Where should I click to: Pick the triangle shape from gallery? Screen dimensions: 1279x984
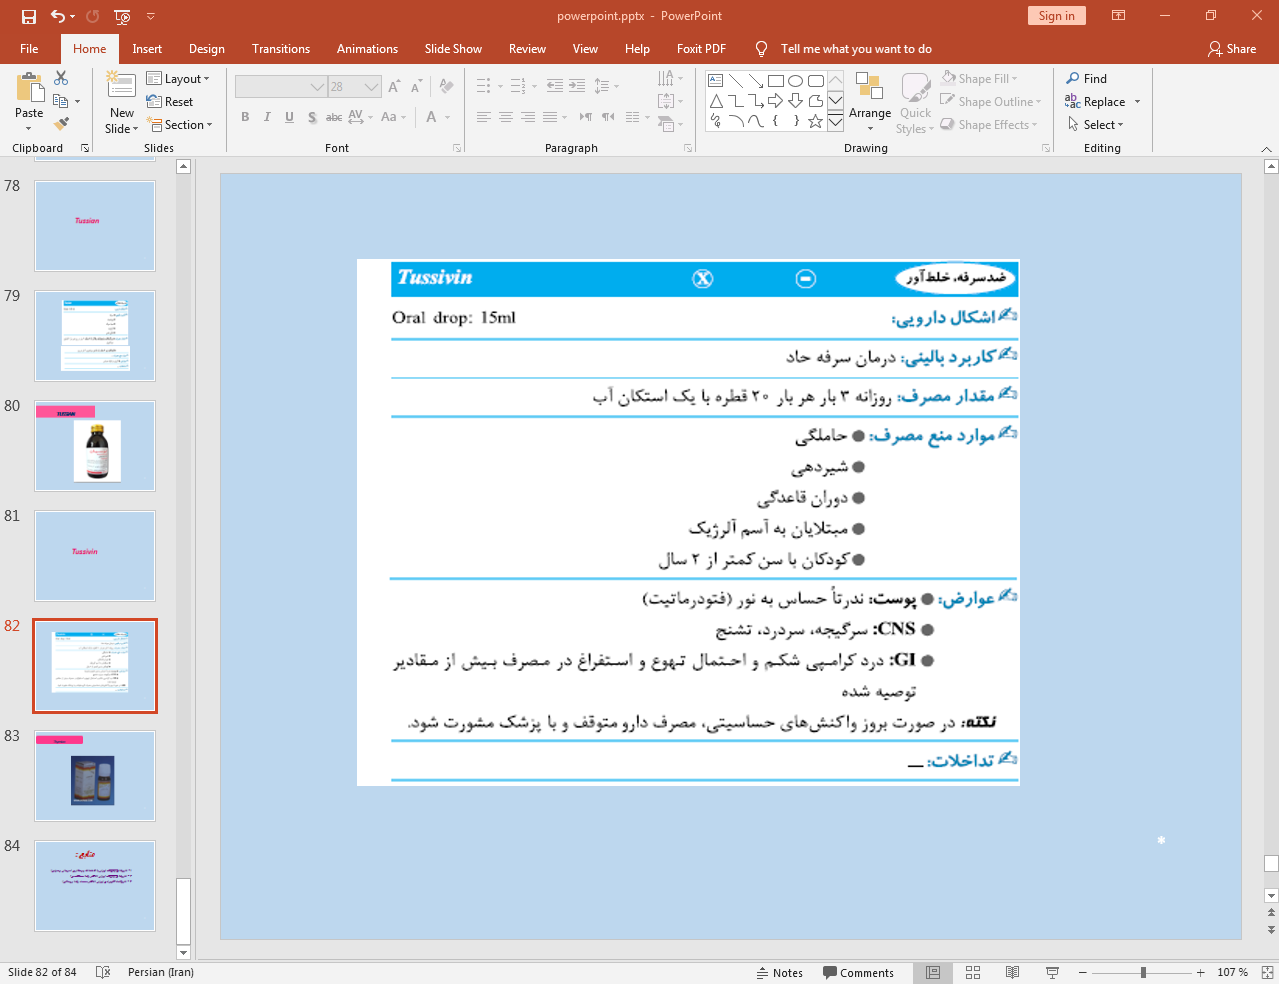716,101
